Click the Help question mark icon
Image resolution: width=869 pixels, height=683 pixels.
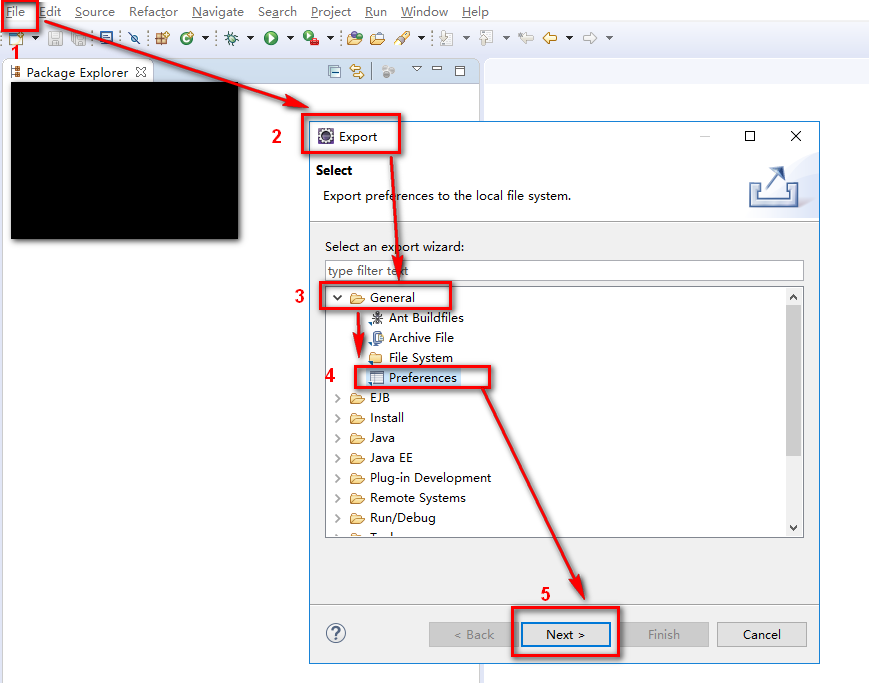tap(336, 633)
